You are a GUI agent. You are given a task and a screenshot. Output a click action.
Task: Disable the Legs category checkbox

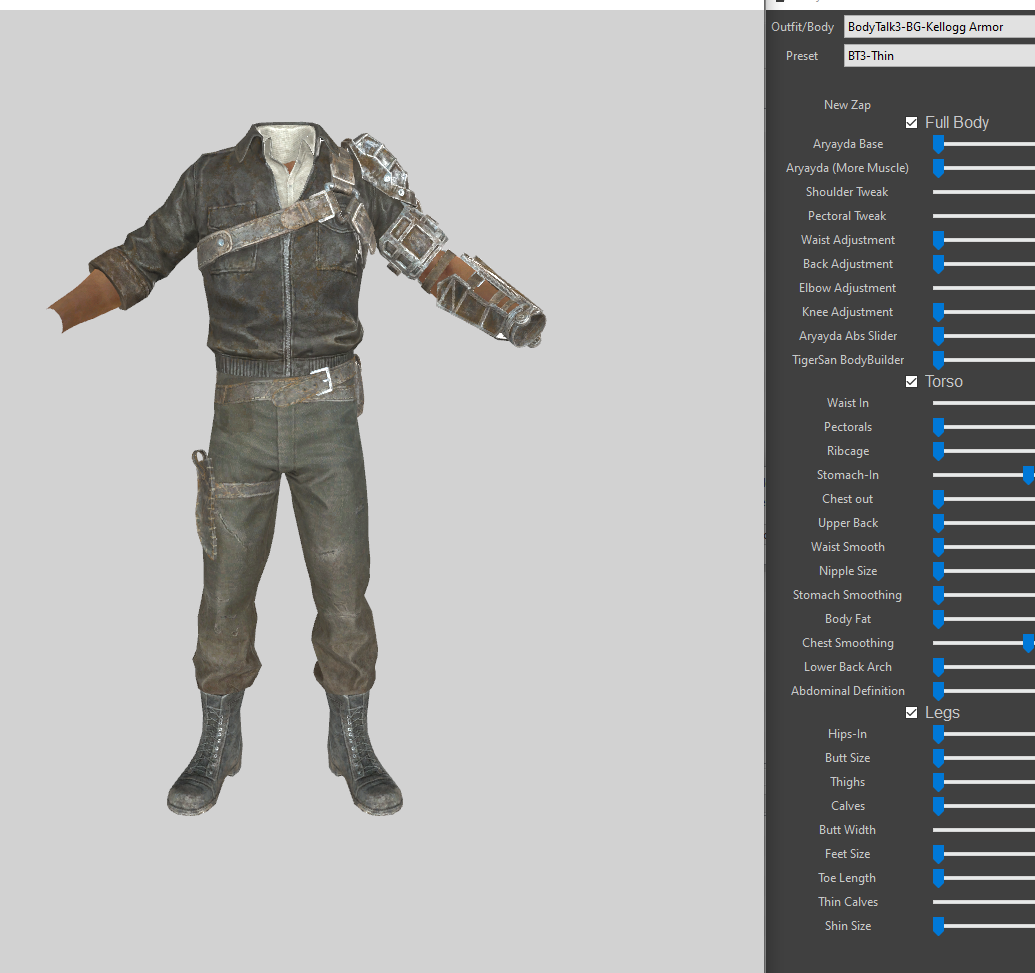[x=911, y=713]
